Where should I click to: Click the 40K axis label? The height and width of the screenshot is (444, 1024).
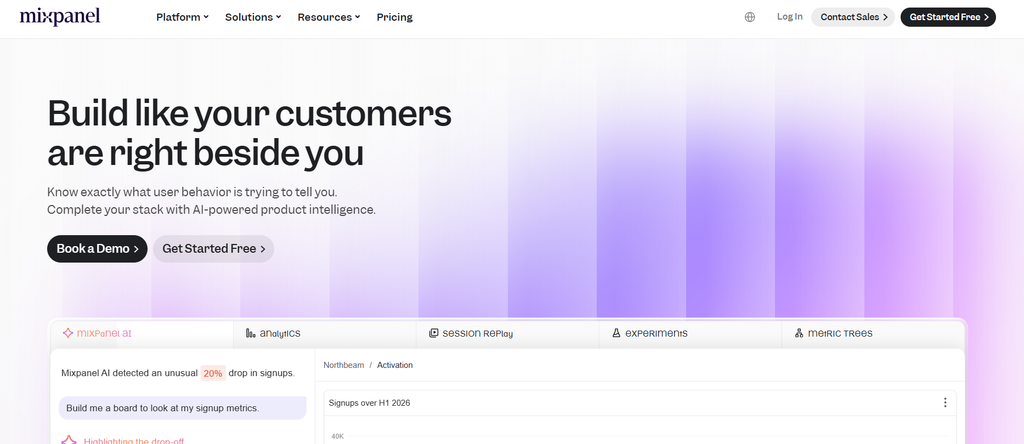[338, 436]
